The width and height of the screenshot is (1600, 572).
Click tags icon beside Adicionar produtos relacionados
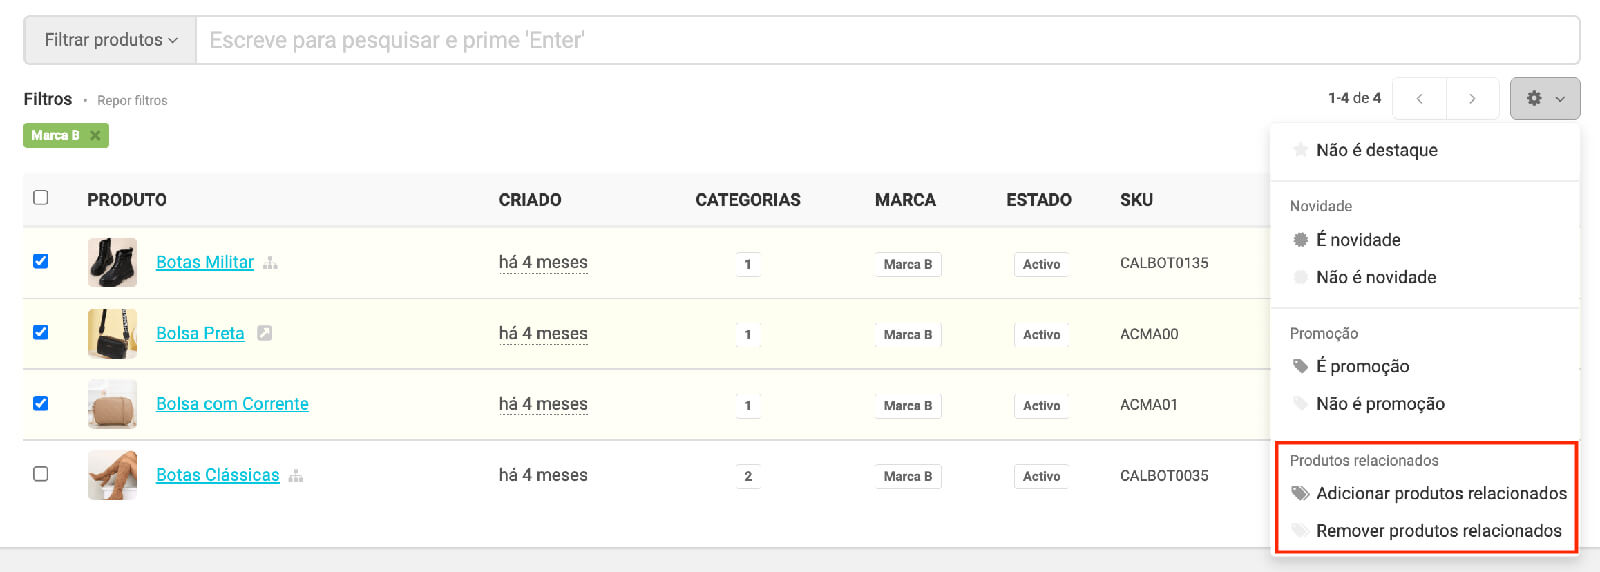pyautogui.click(x=1300, y=493)
